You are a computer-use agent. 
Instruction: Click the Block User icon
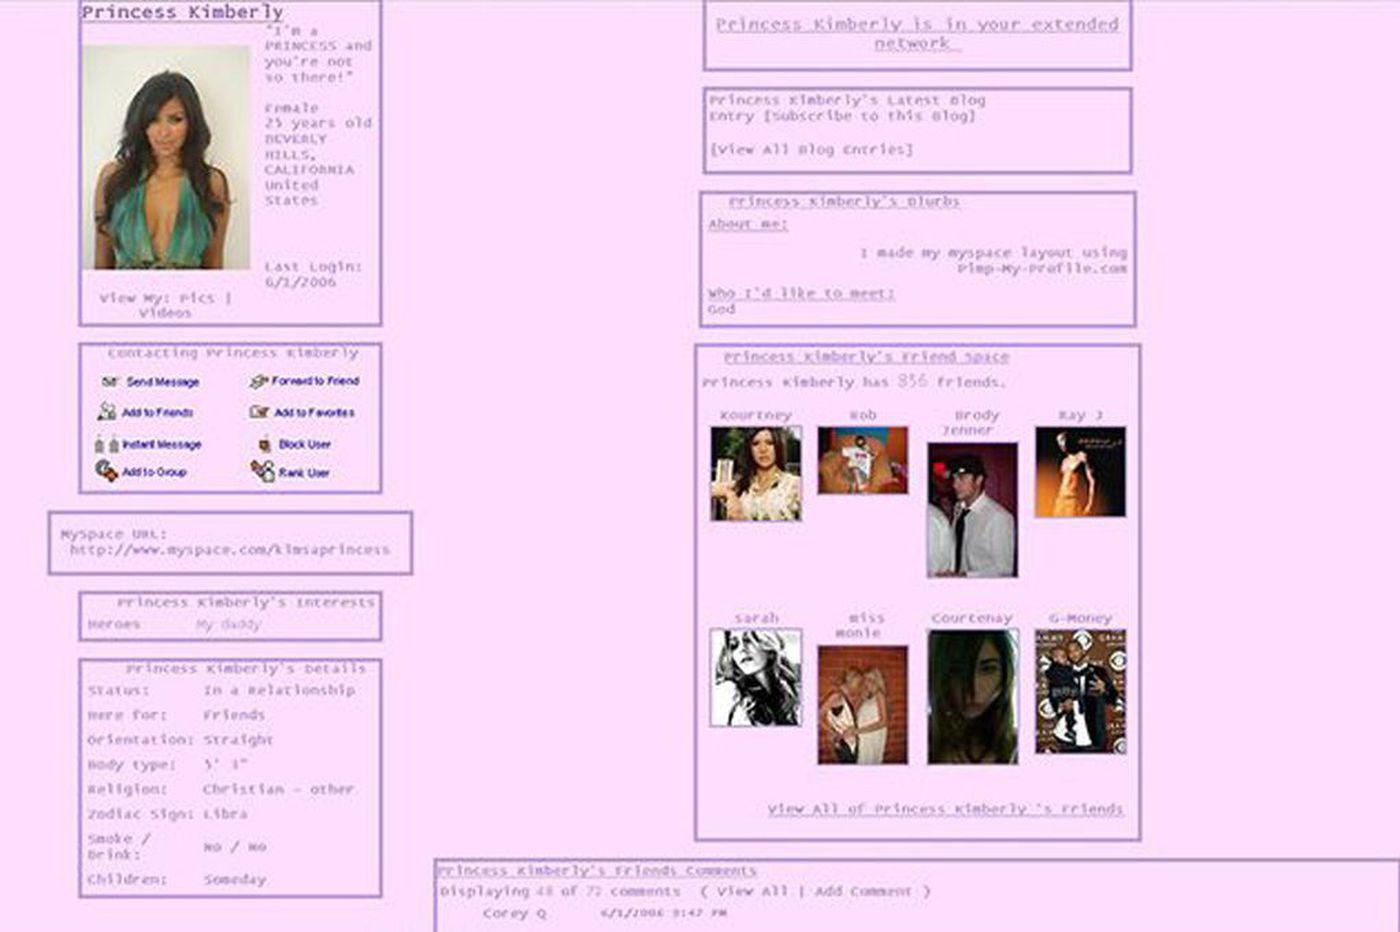(x=265, y=444)
